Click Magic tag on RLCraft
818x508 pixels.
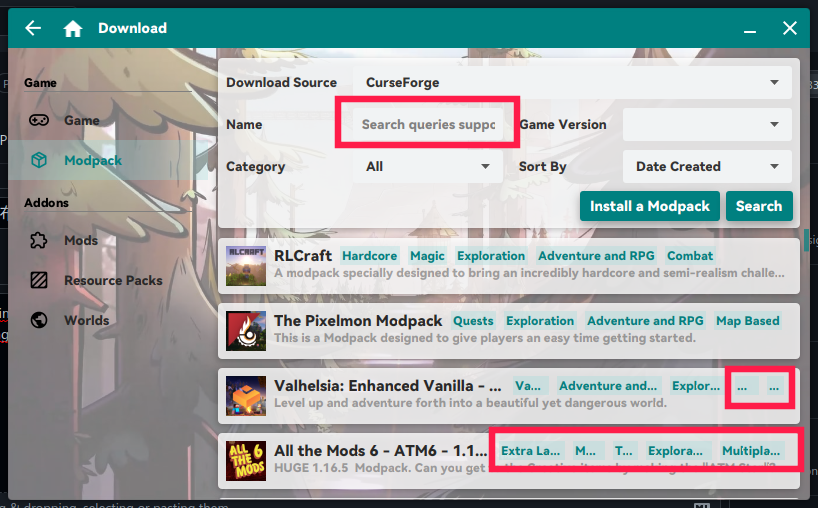(x=427, y=256)
